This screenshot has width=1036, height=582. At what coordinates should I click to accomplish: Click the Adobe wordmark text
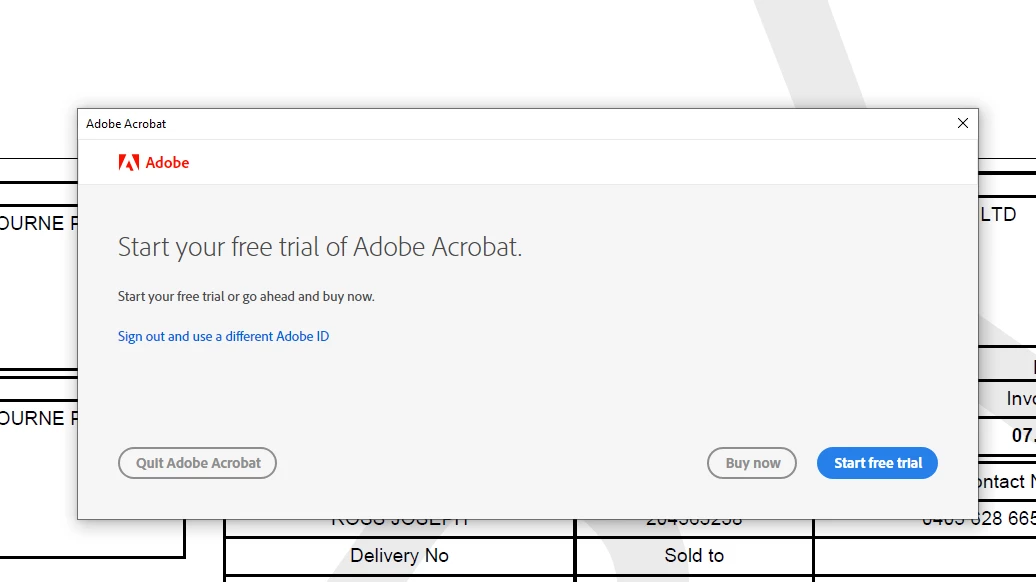(x=167, y=162)
